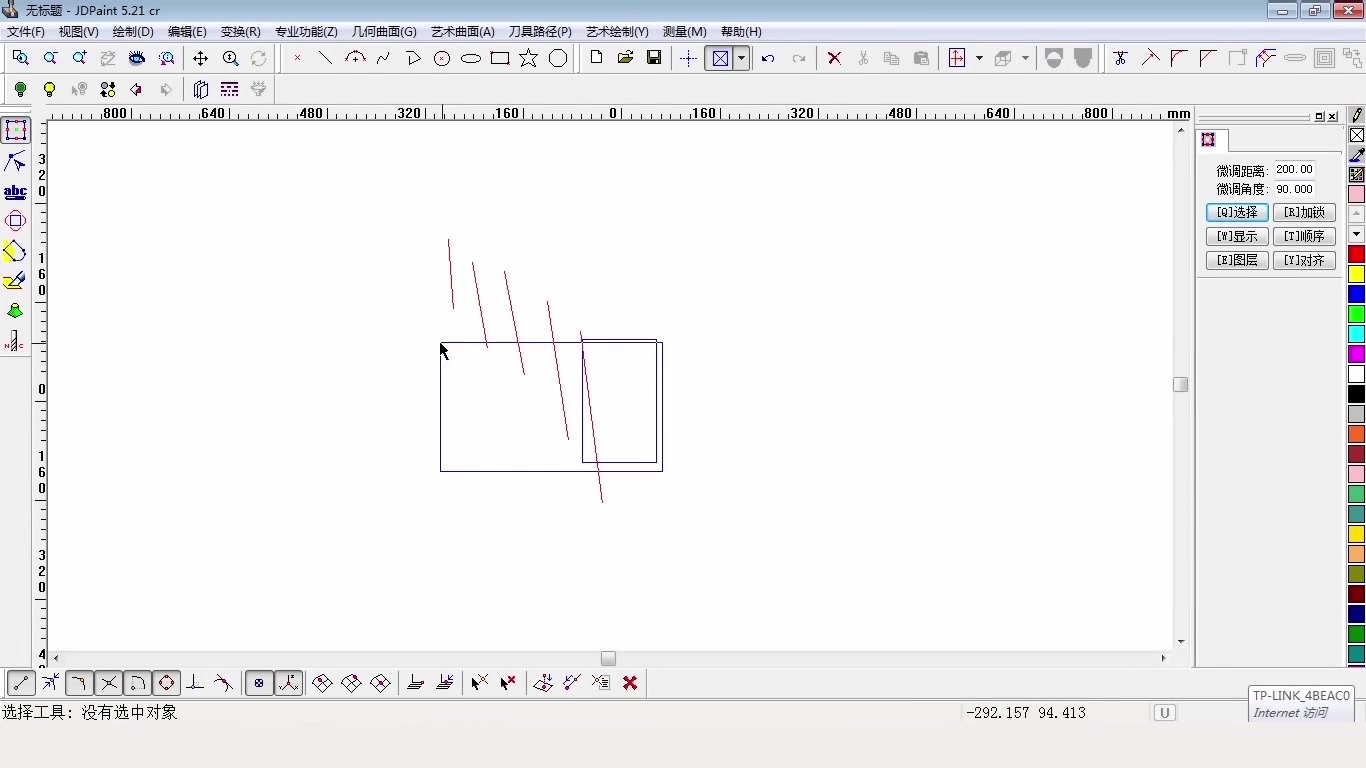Toggle the corner vertex snap button
Image resolution: width=1366 pixels, height=768 pixels.
pos(79,683)
